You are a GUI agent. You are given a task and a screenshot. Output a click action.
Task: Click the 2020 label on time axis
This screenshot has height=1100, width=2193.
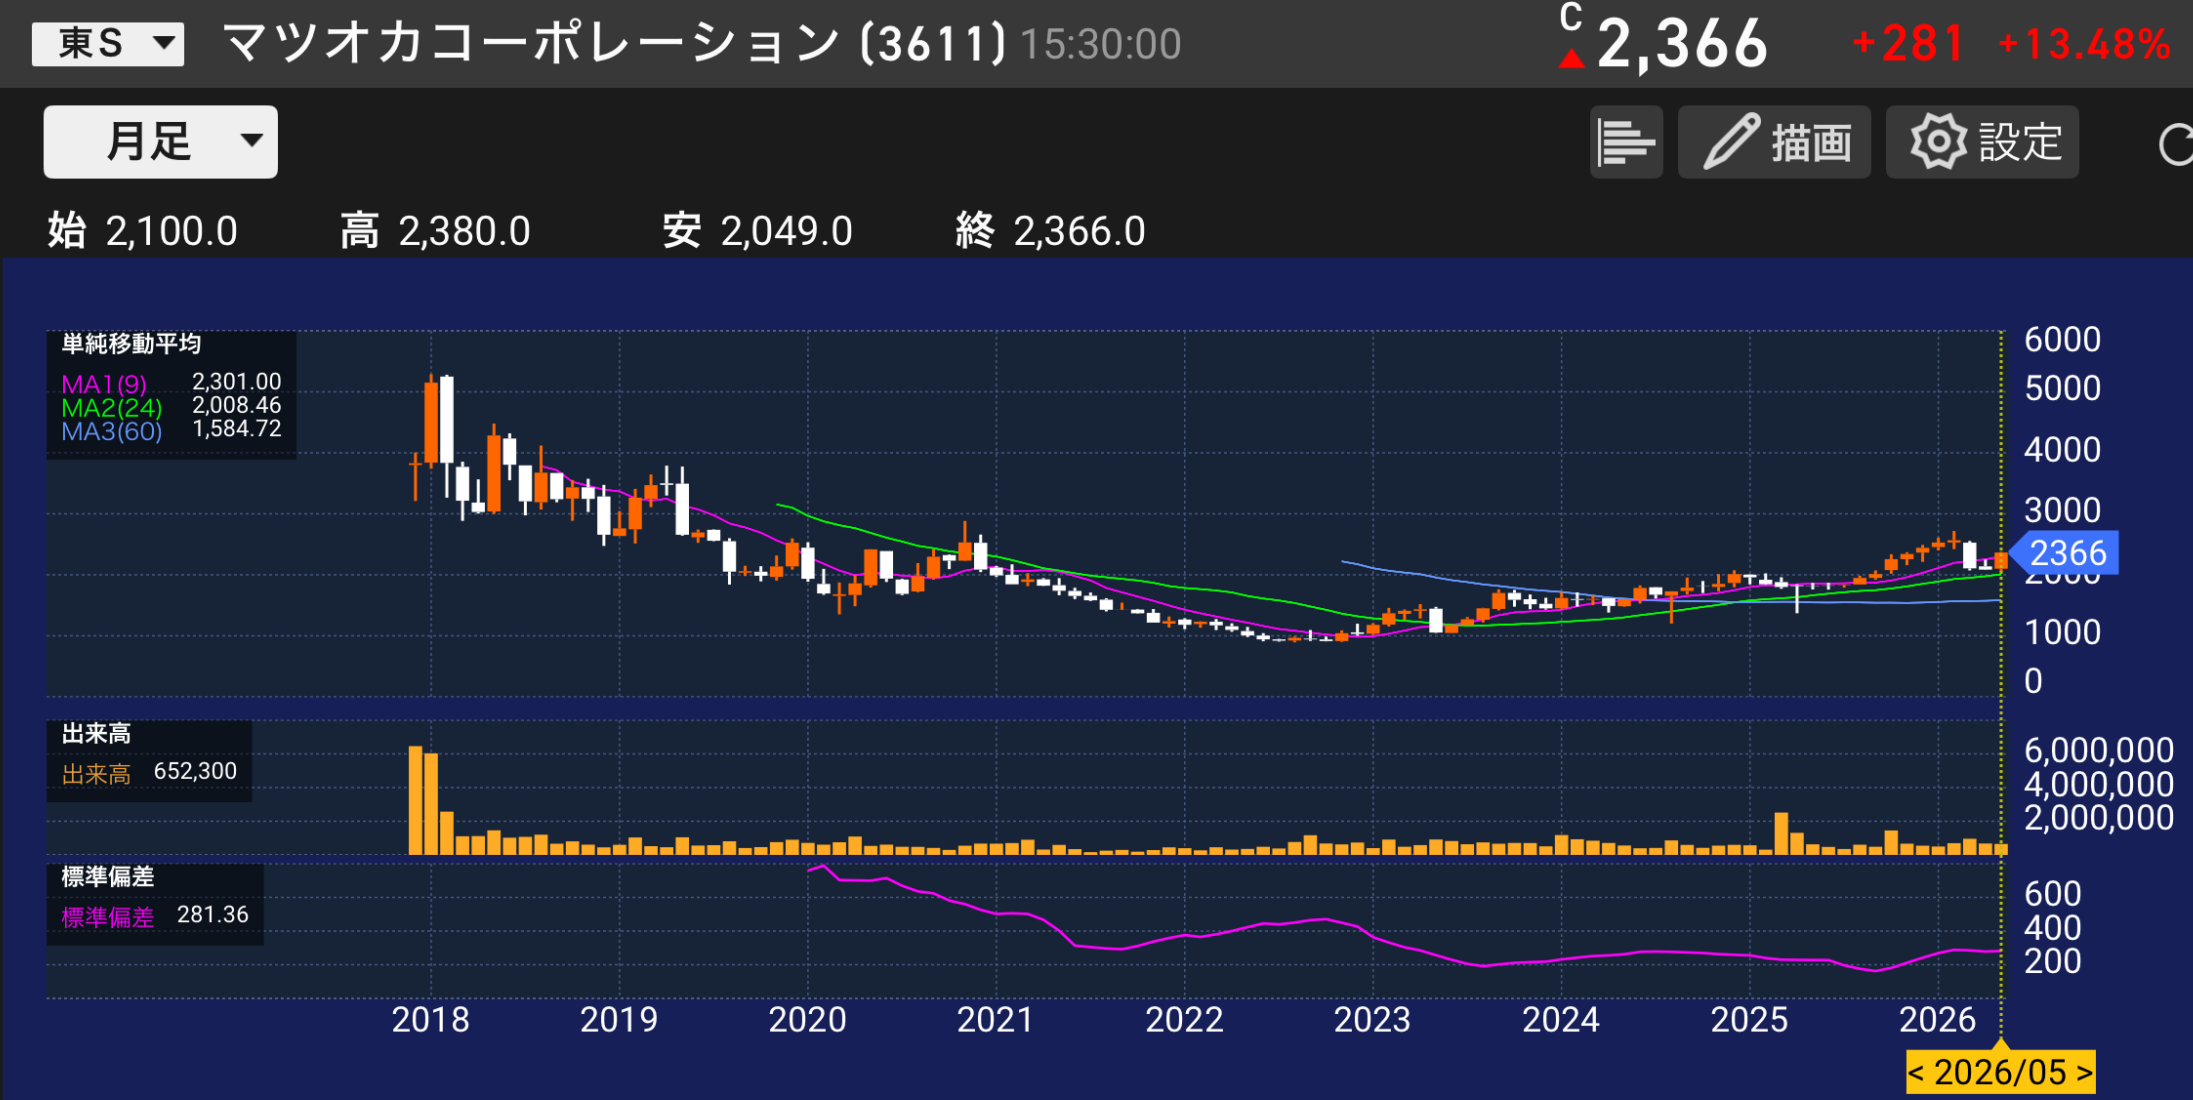point(807,1019)
